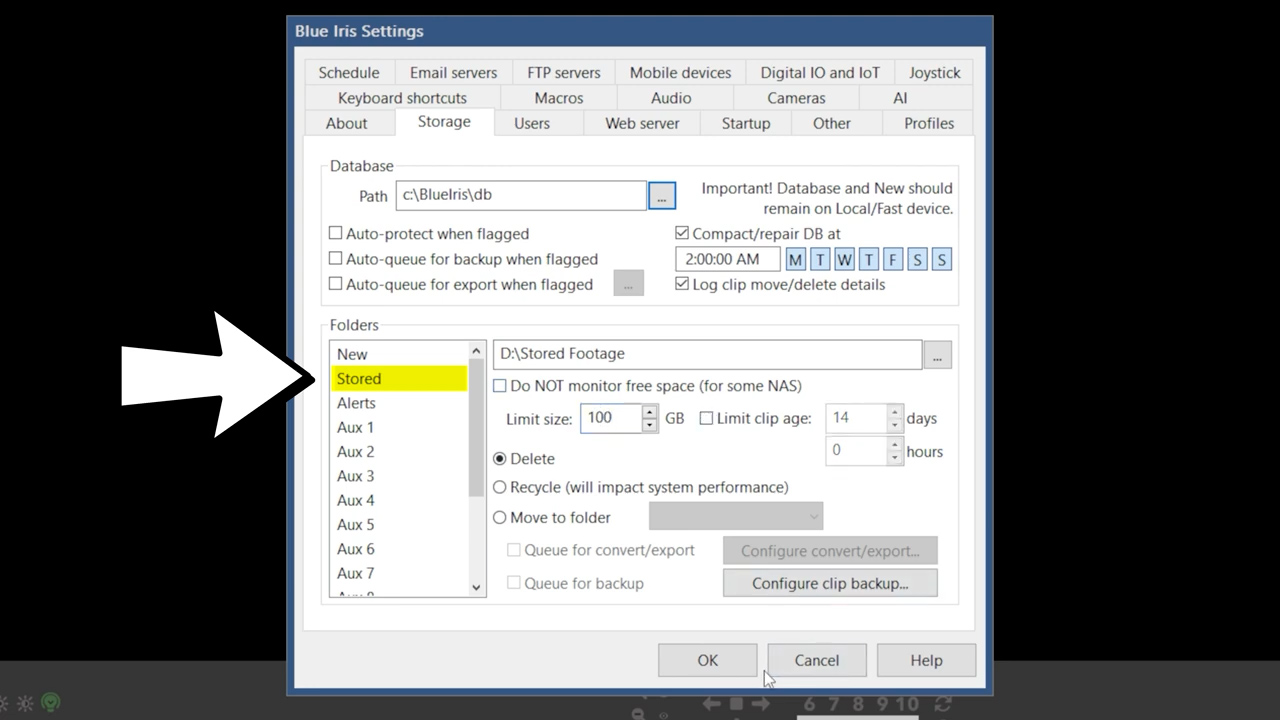Open the FTP servers tab
This screenshot has height=720, width=1280.
coord(564,72)
